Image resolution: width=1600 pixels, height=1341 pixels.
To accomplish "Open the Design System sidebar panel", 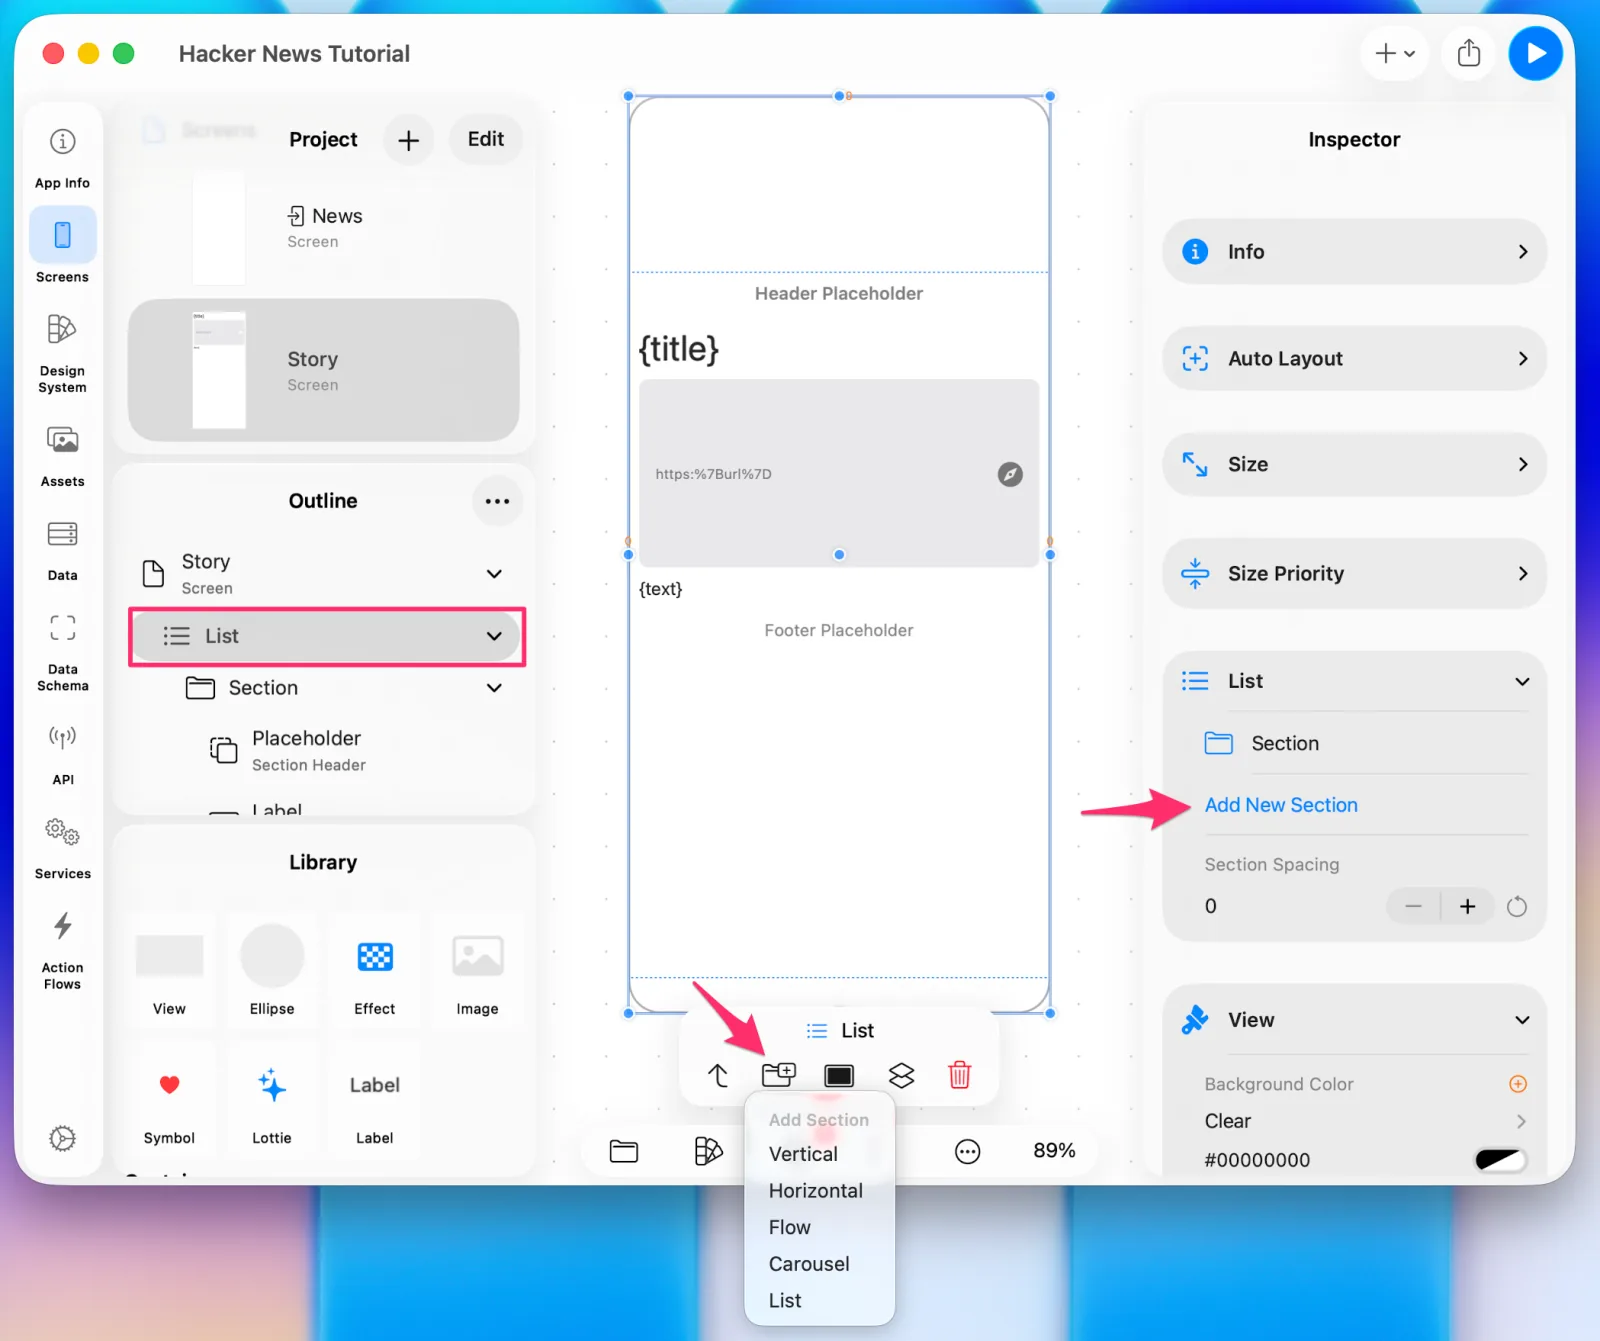I will 62,352.
